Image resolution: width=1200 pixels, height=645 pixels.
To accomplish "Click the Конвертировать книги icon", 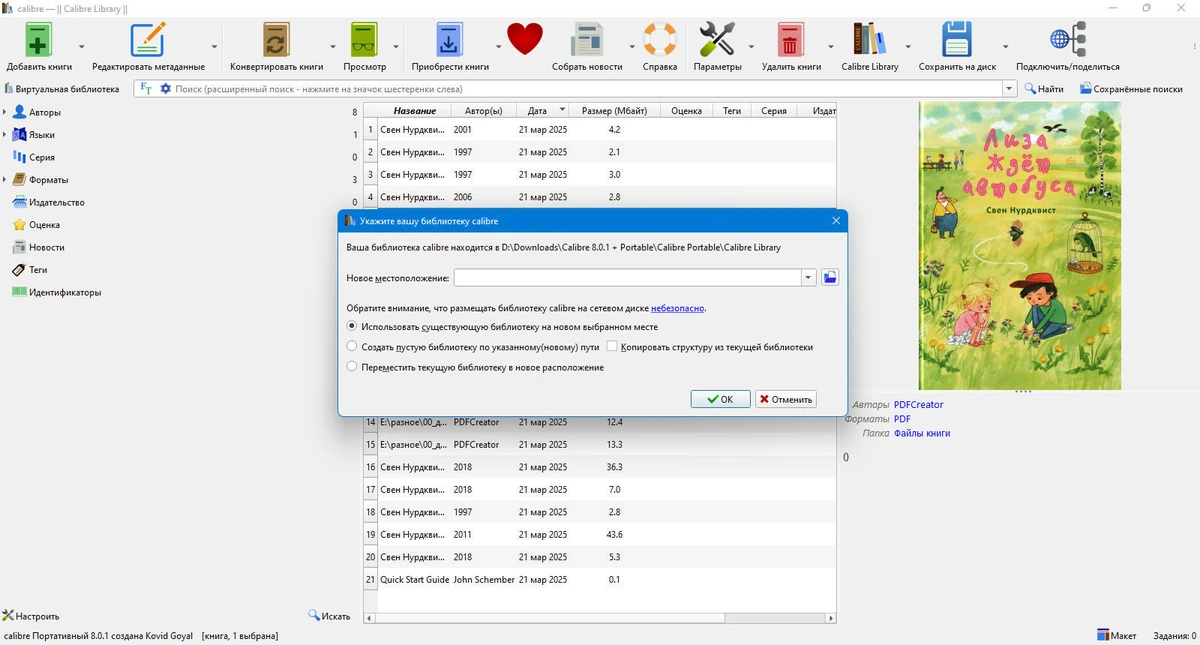I will pos(276,41).
